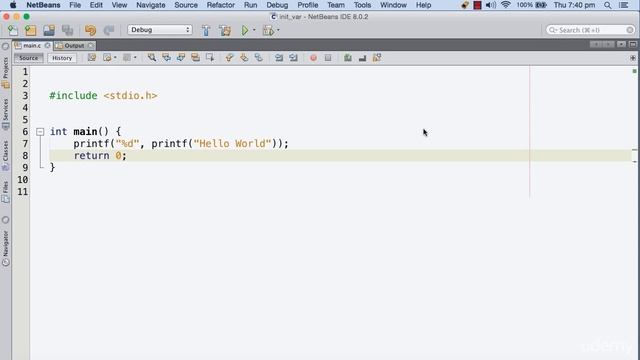Open the Files side panel
This screenshot has width=640, height=360.
coord(5,192)
